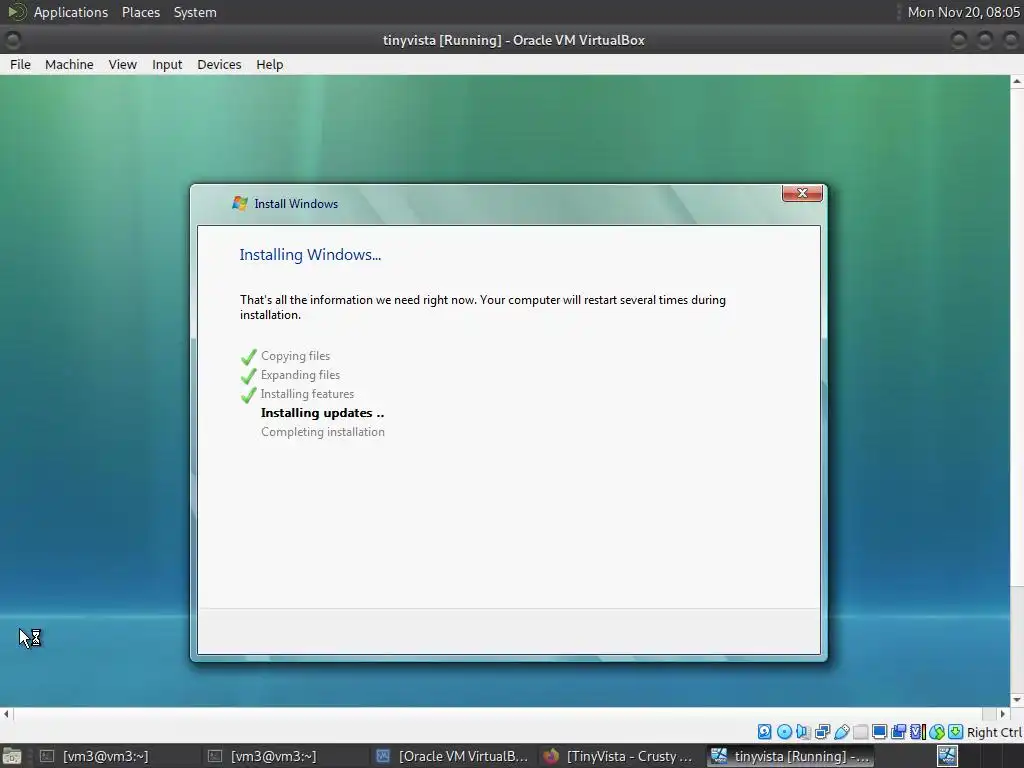Click the tinyvista [Running] taskbar item
The image size is (1024, 768).
coord(790,756)
